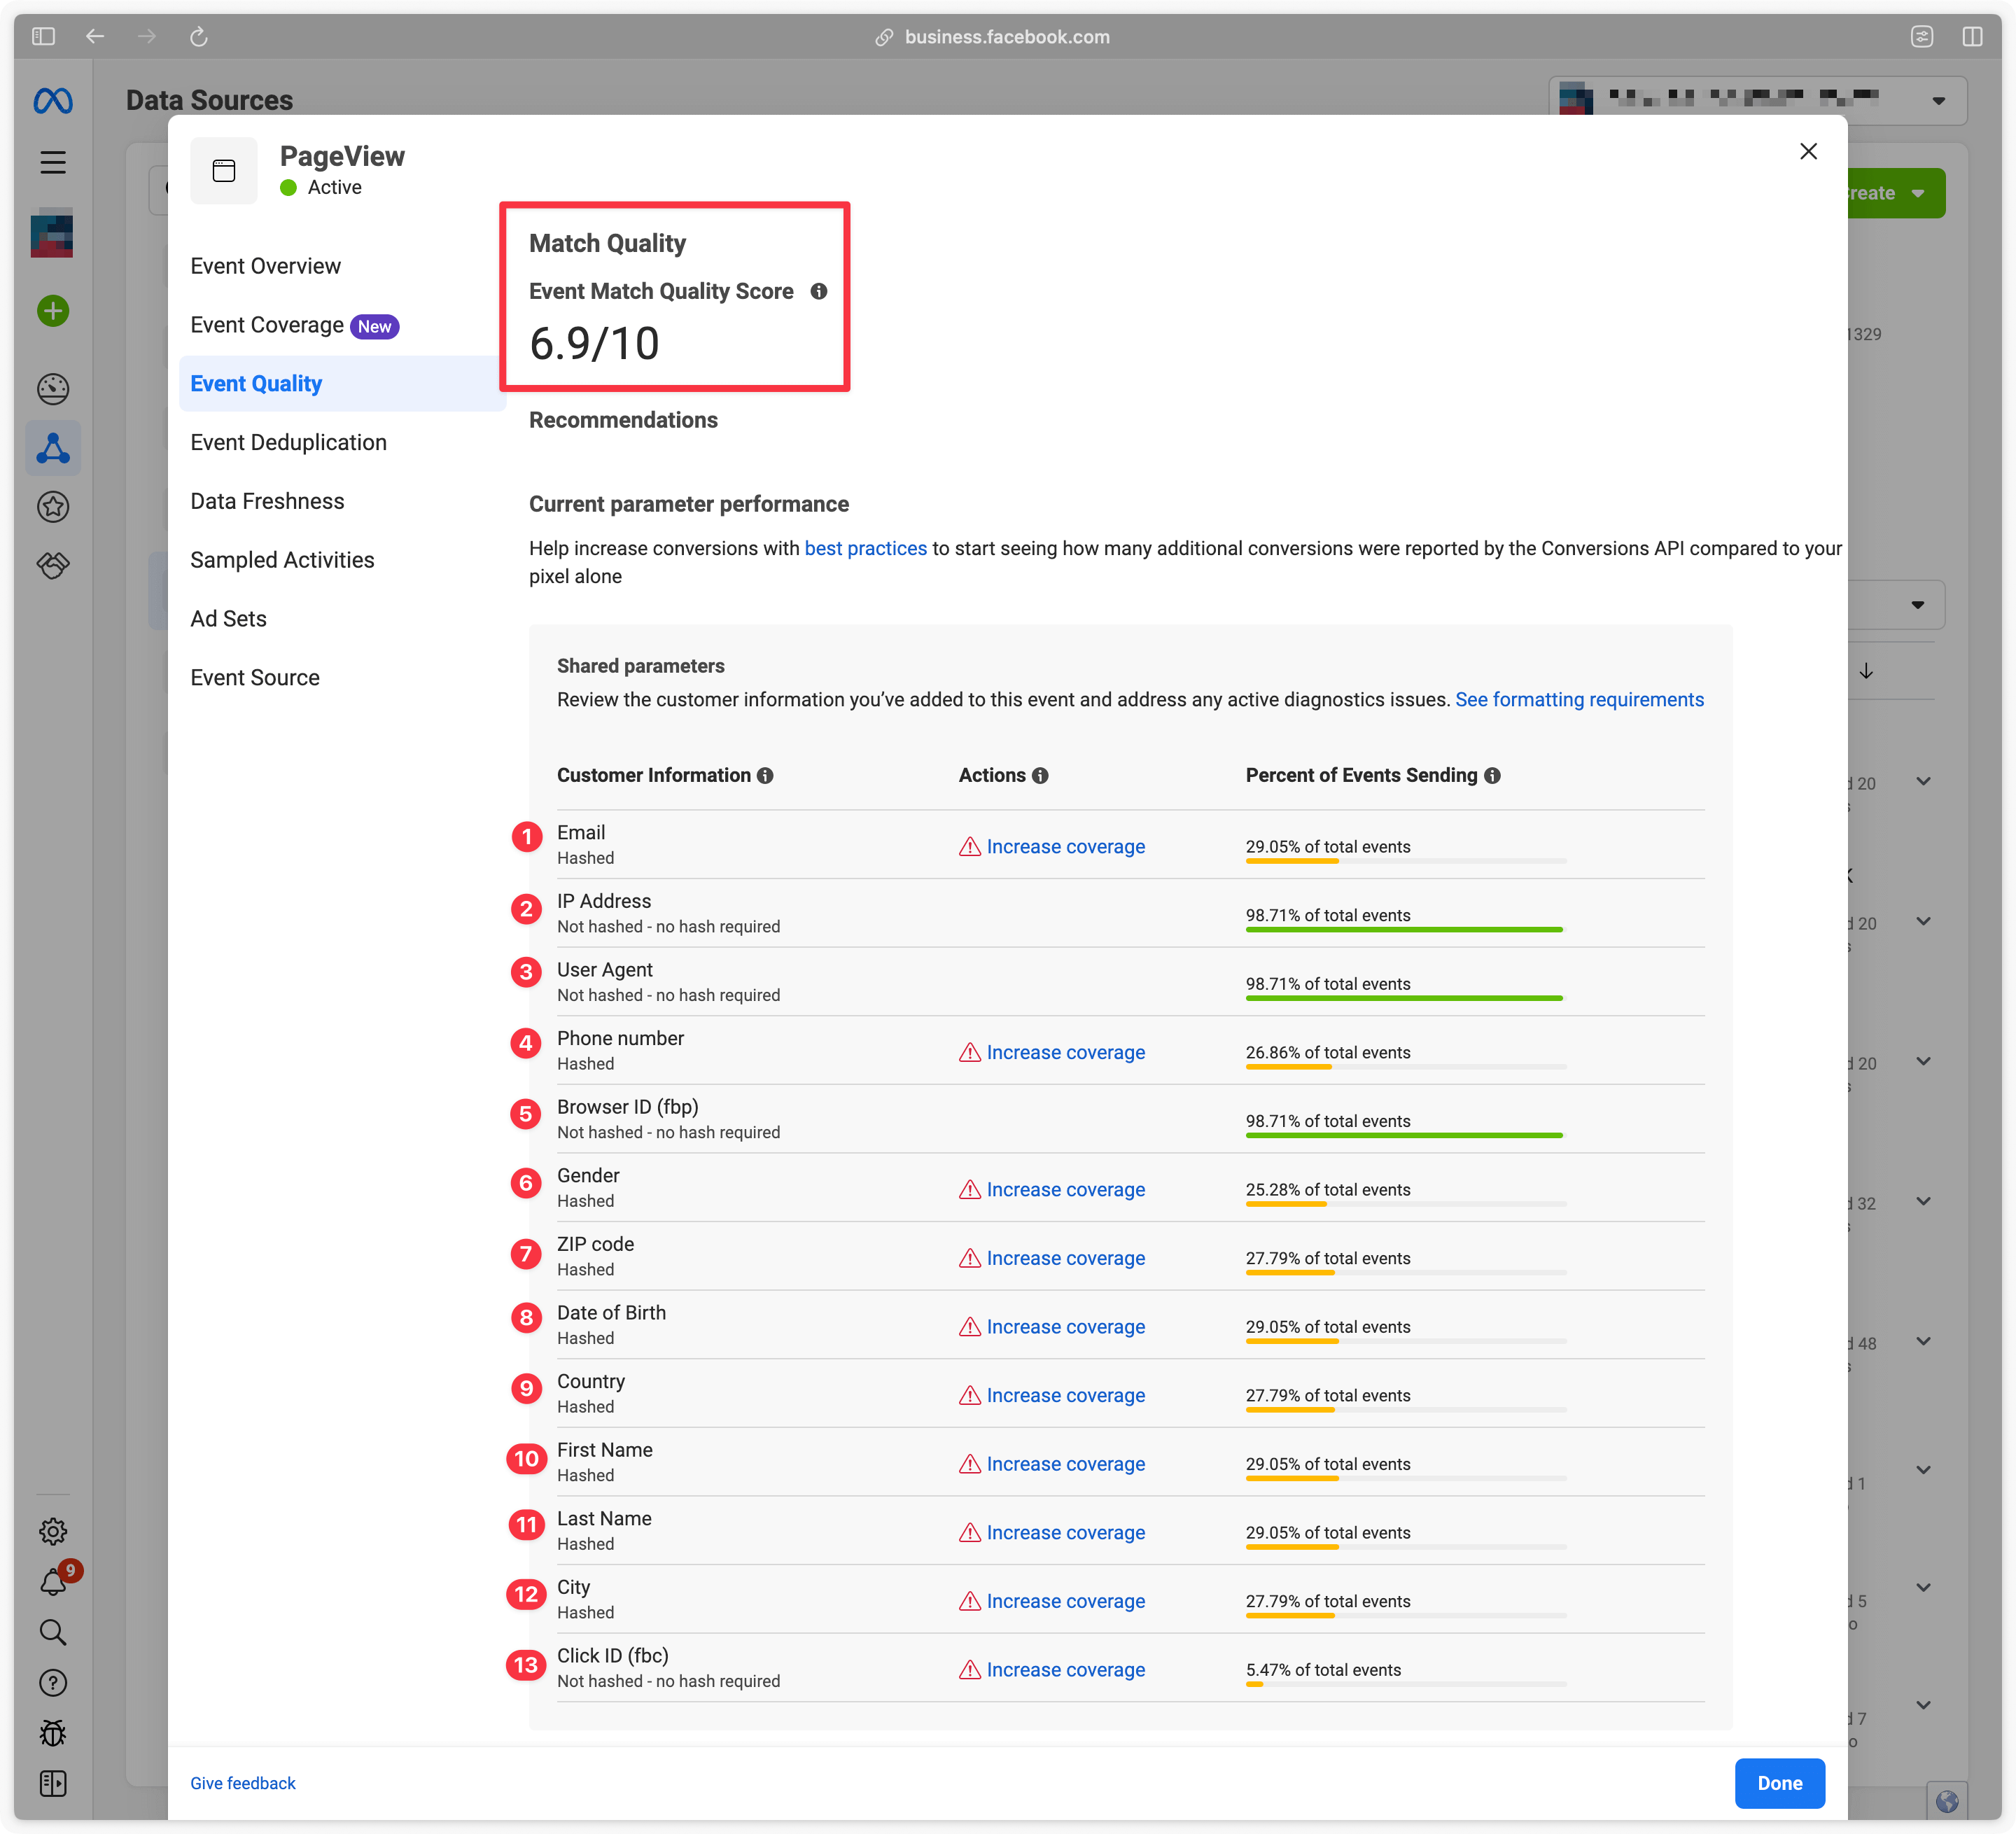The width and height of the screenshot is (2016, 1834).
Task: Click info icon next to Percent of Events Sending
Action: click(1492, 776)
